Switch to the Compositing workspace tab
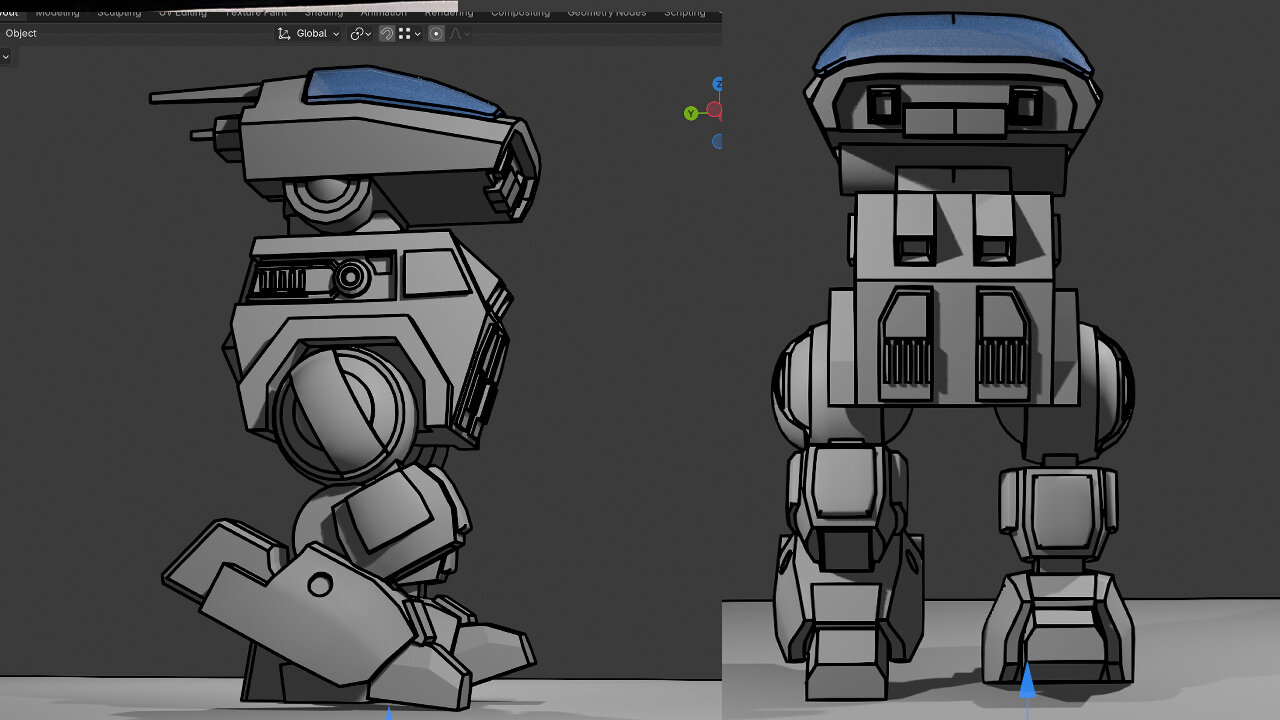1280x720 pixels. [x=520, y=12]
